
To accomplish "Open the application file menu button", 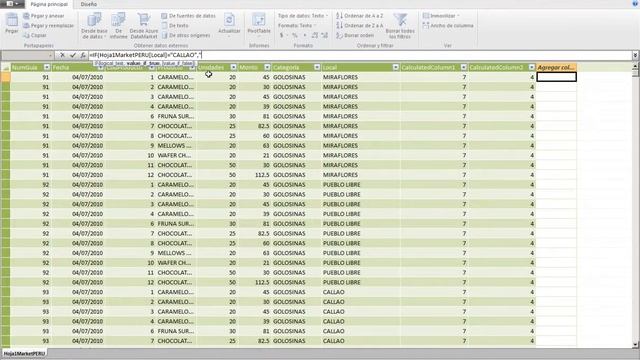I will point(12,4).
